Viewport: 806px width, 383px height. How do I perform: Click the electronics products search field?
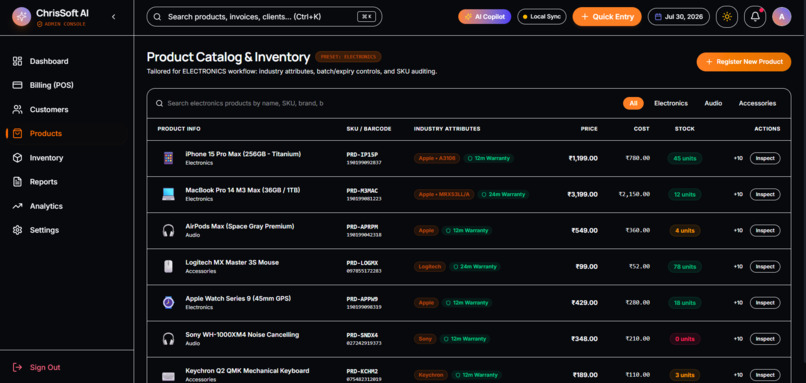pyautogui.click(x=245, y=103)
